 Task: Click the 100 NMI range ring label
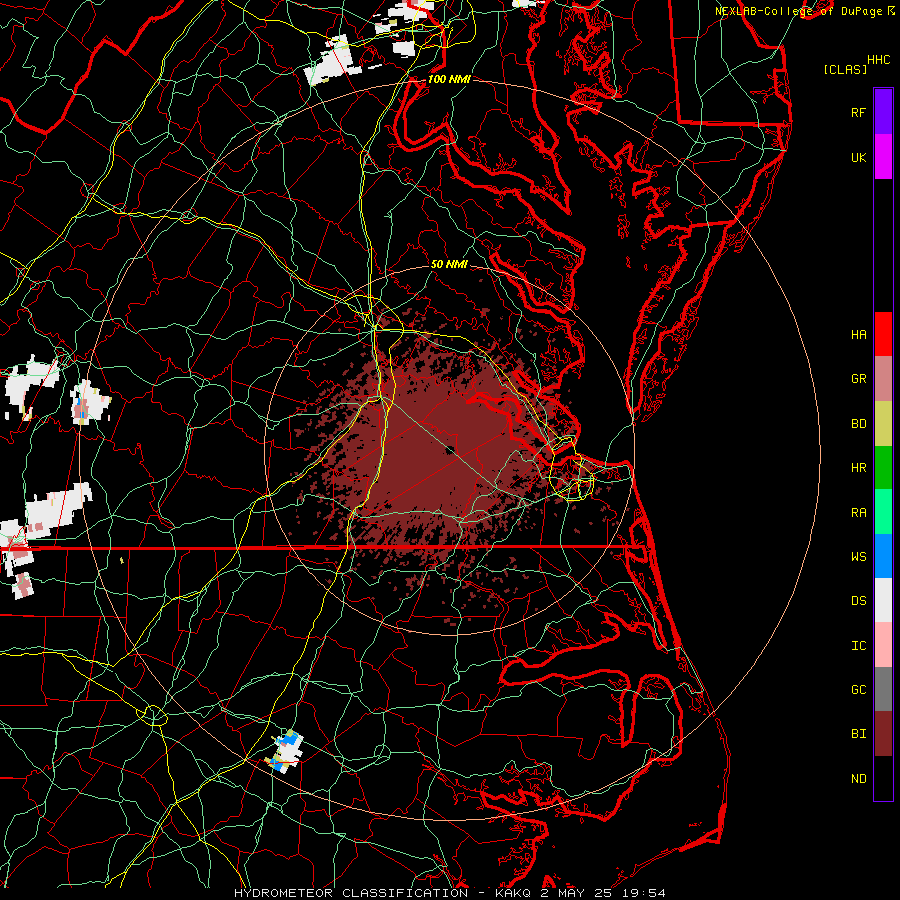(449, 79)
